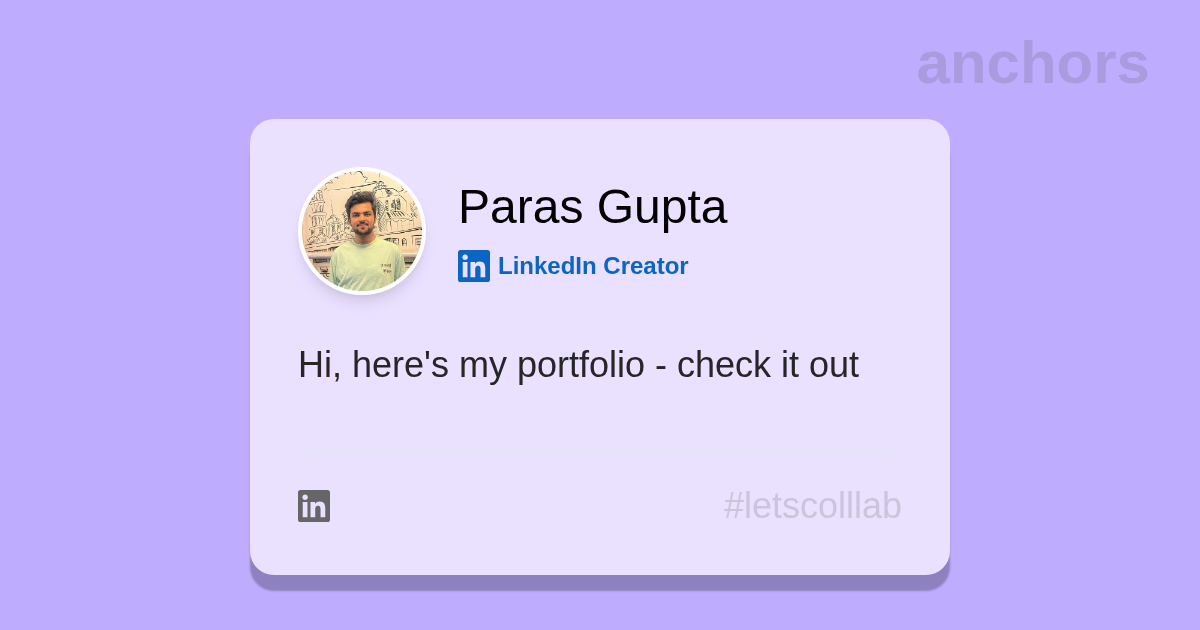The width and height of the screenshot is (1200, 630).
Task: Click the surname "Gupta"
Action: (662, 209)
